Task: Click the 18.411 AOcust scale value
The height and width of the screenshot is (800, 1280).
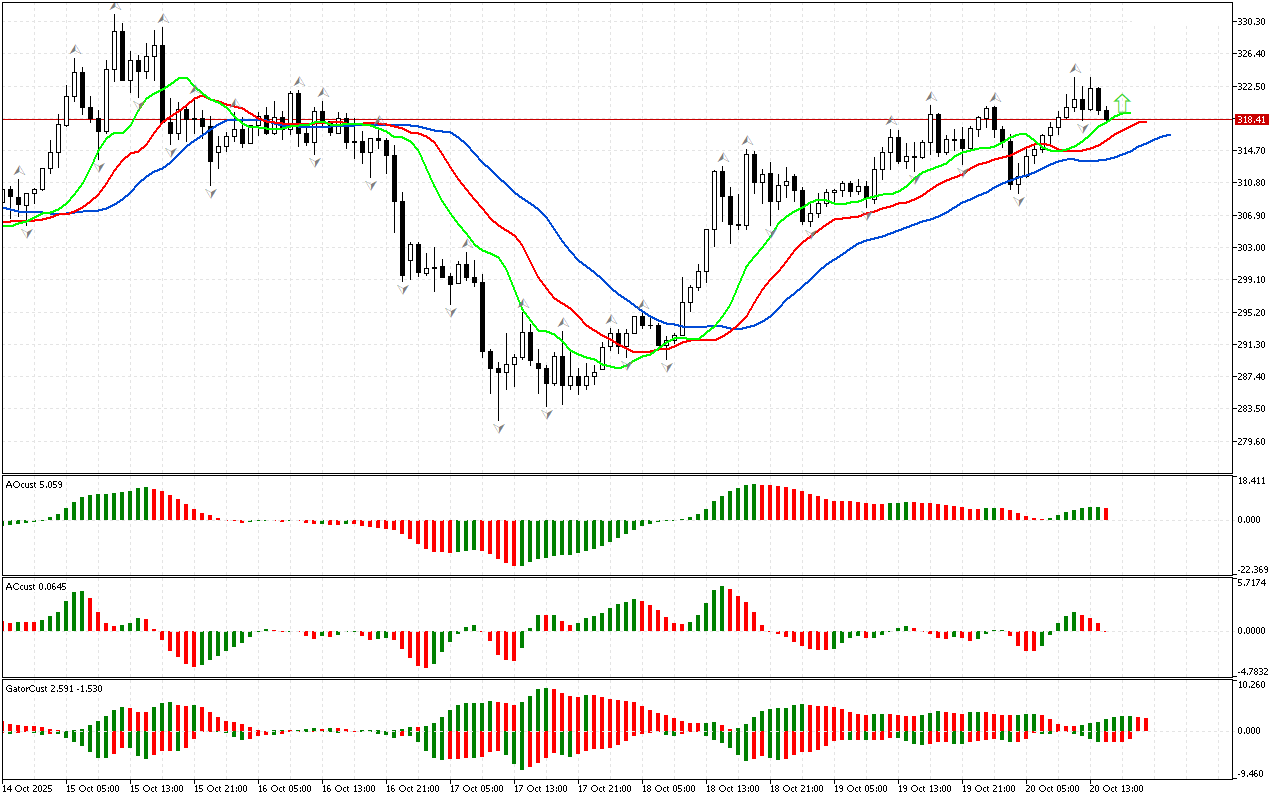Action: pos(1254,481)
